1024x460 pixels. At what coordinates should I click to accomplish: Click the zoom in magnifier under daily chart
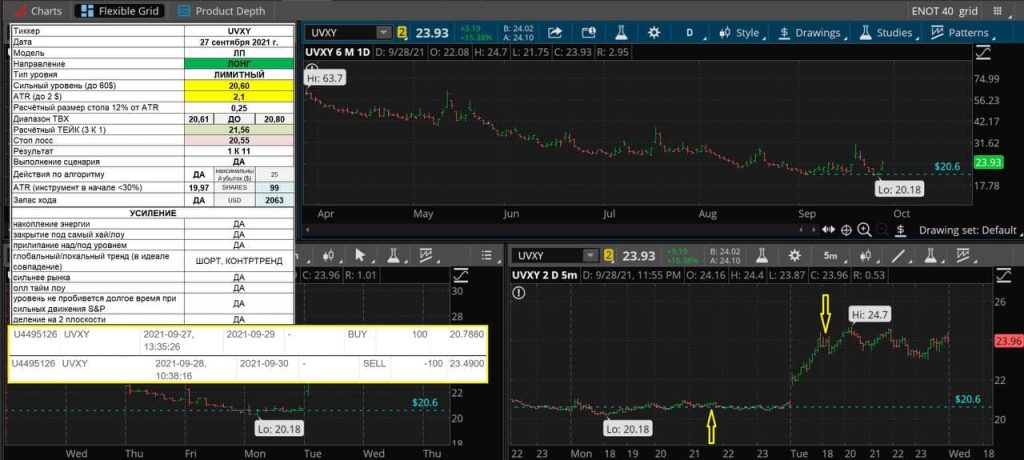[864, 230]
